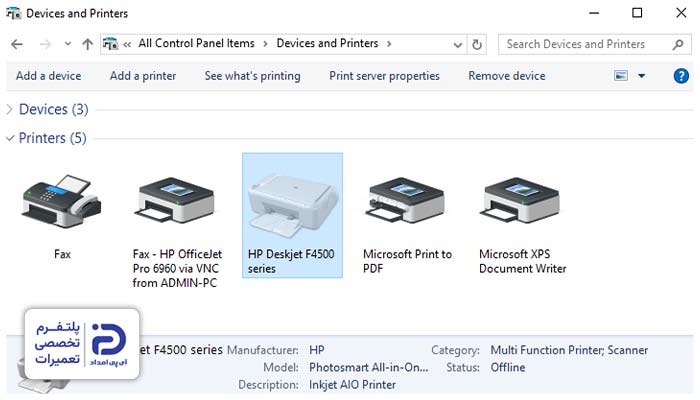The height and width of the screenshot is (400, 700).
Task: Open recent locations dropdown chevron
Action: [67, 44]
